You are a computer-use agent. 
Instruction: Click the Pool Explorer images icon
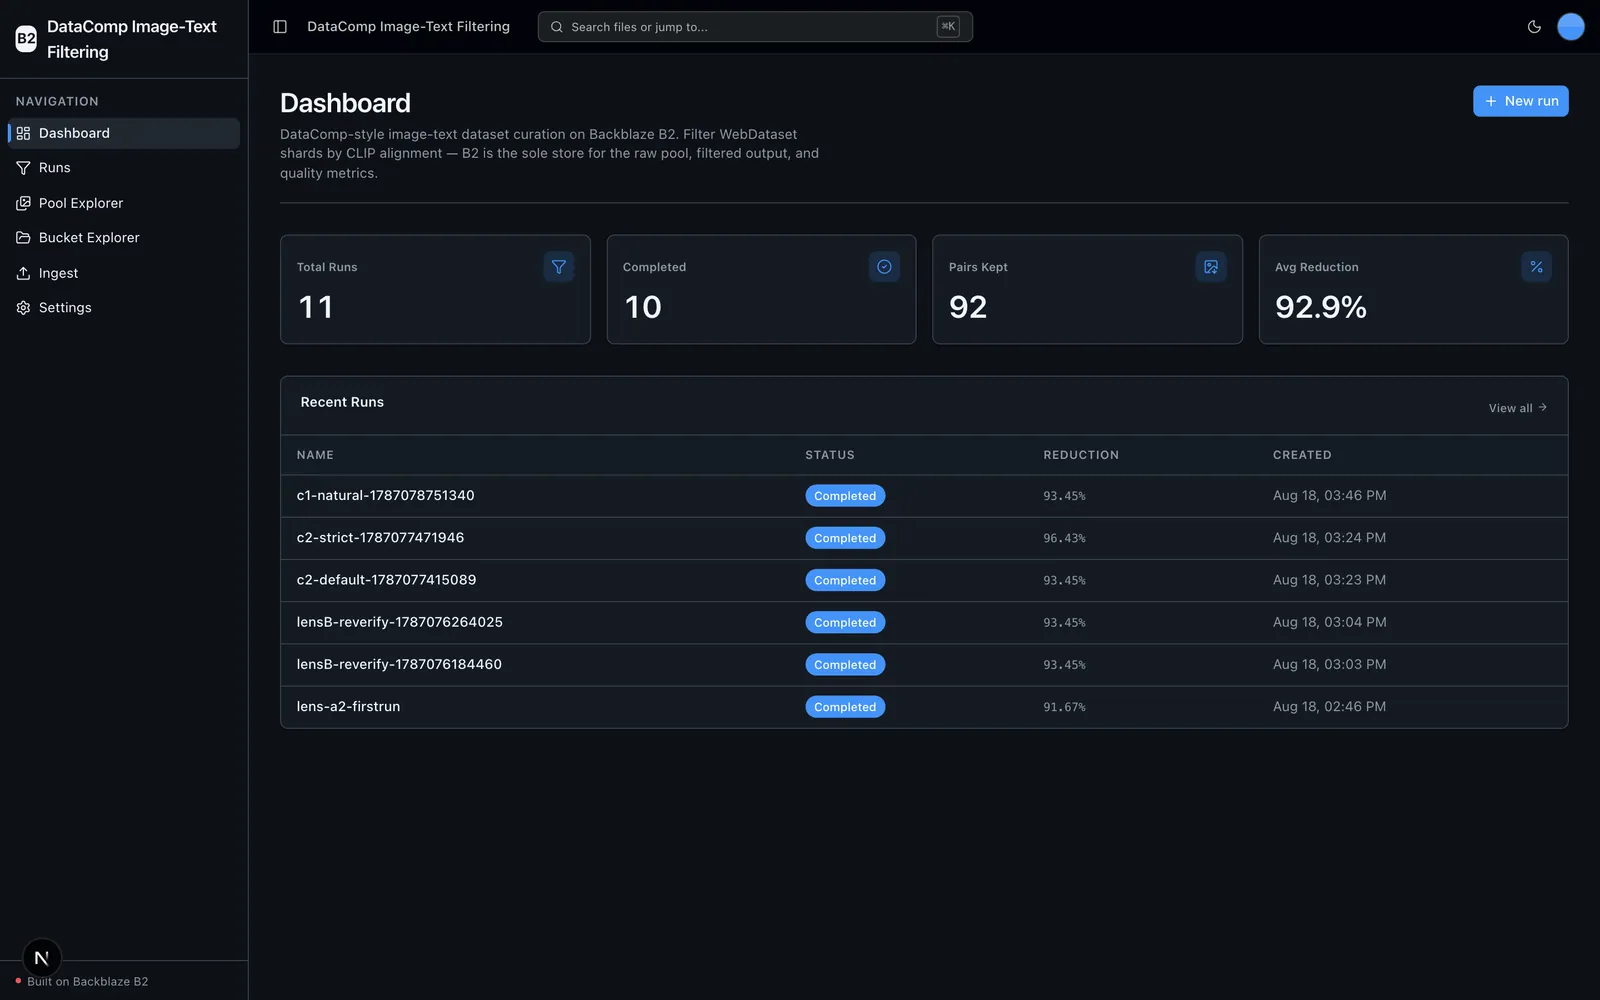(x=23, y=203)
